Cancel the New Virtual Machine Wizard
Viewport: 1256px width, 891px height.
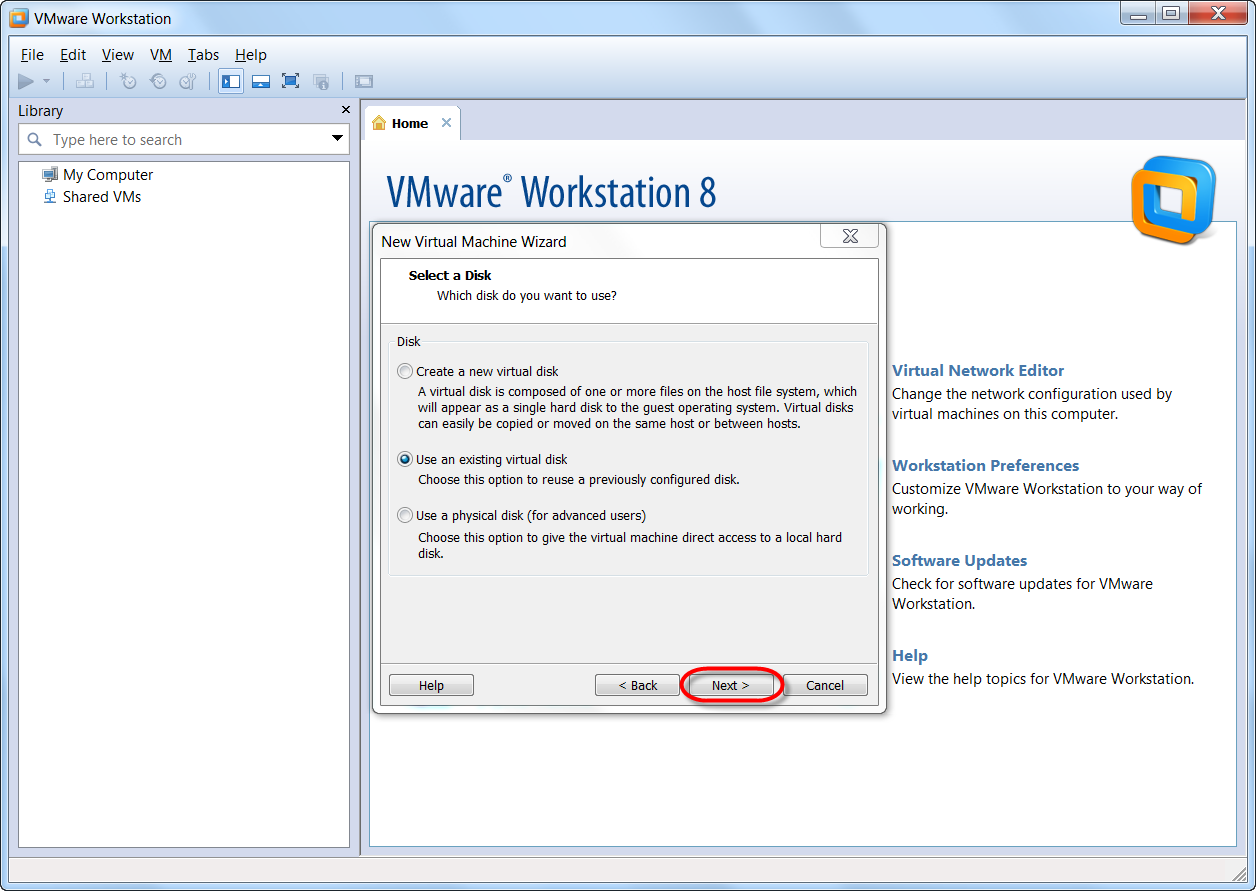(825, 685)
